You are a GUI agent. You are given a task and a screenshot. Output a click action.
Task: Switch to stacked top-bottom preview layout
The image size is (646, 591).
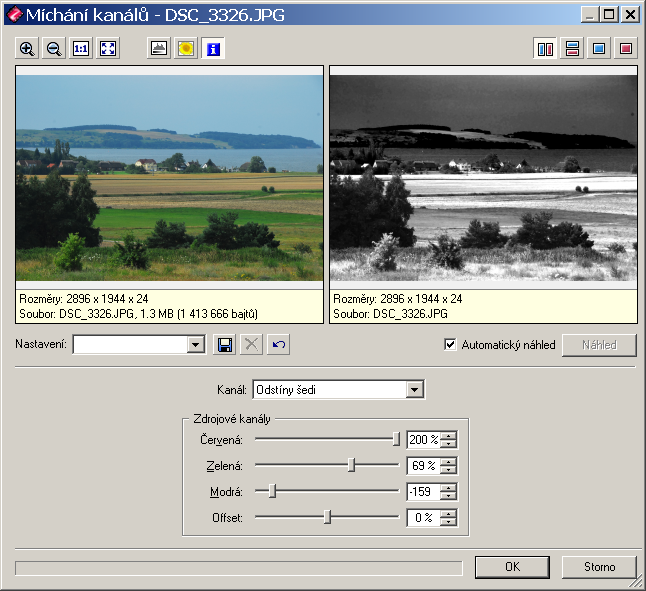click(x=572, y=48)
